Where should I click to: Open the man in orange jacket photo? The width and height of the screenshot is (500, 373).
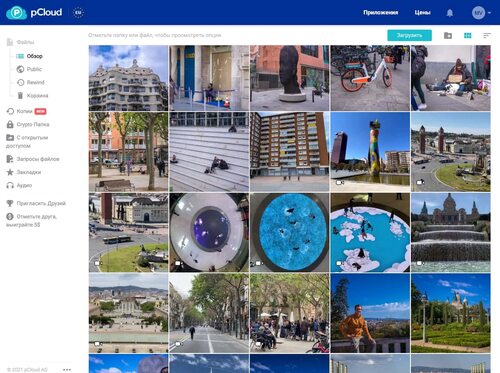click(370, 313)
